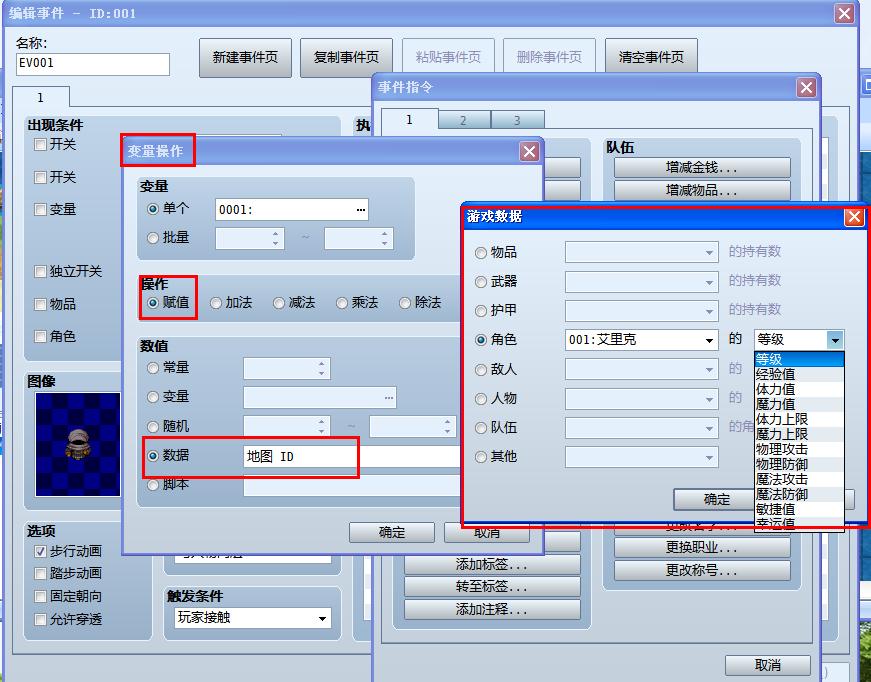Select the 物品 radio in 游戏数据
Viewport: 871px width, 682px height.
[481, 253]
